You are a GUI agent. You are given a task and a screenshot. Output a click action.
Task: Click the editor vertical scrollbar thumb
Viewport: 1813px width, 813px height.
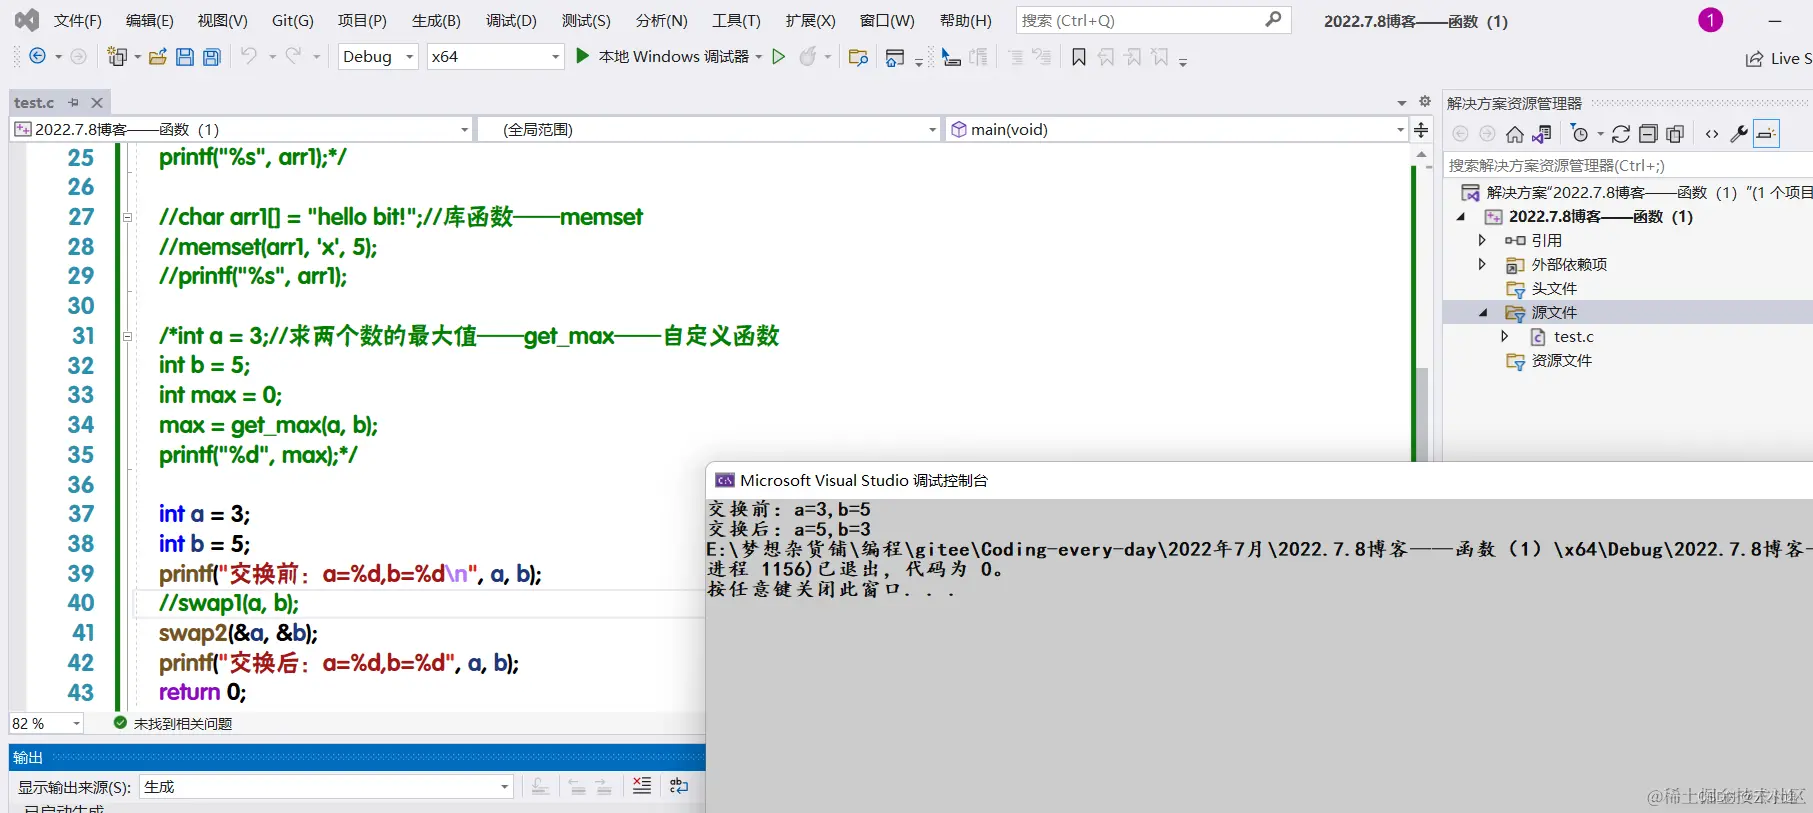point(1421,413)
